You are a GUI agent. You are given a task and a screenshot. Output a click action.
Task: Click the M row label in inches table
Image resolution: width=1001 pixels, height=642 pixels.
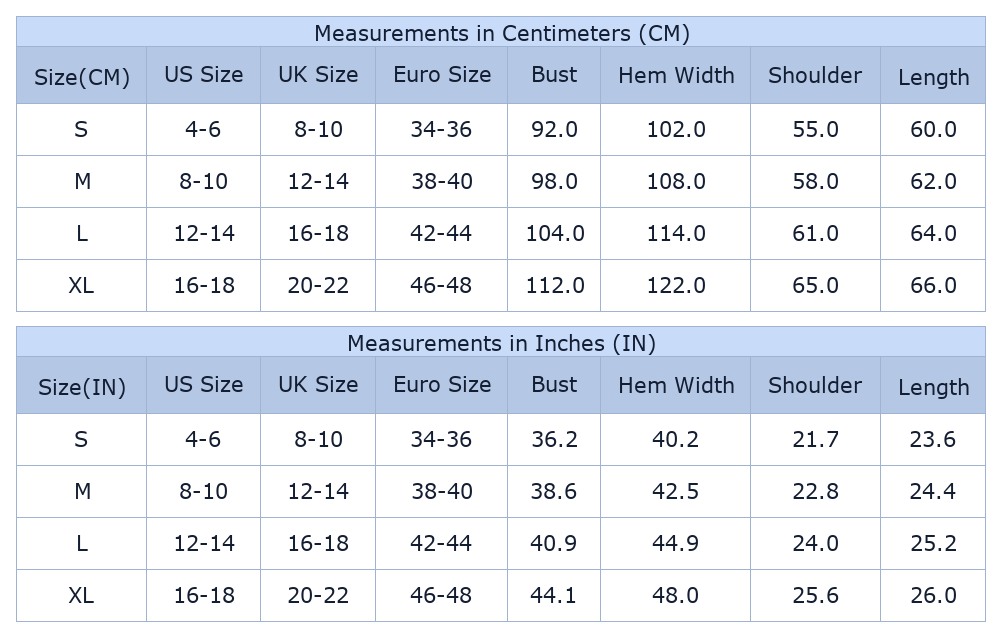tap(82, 491)
